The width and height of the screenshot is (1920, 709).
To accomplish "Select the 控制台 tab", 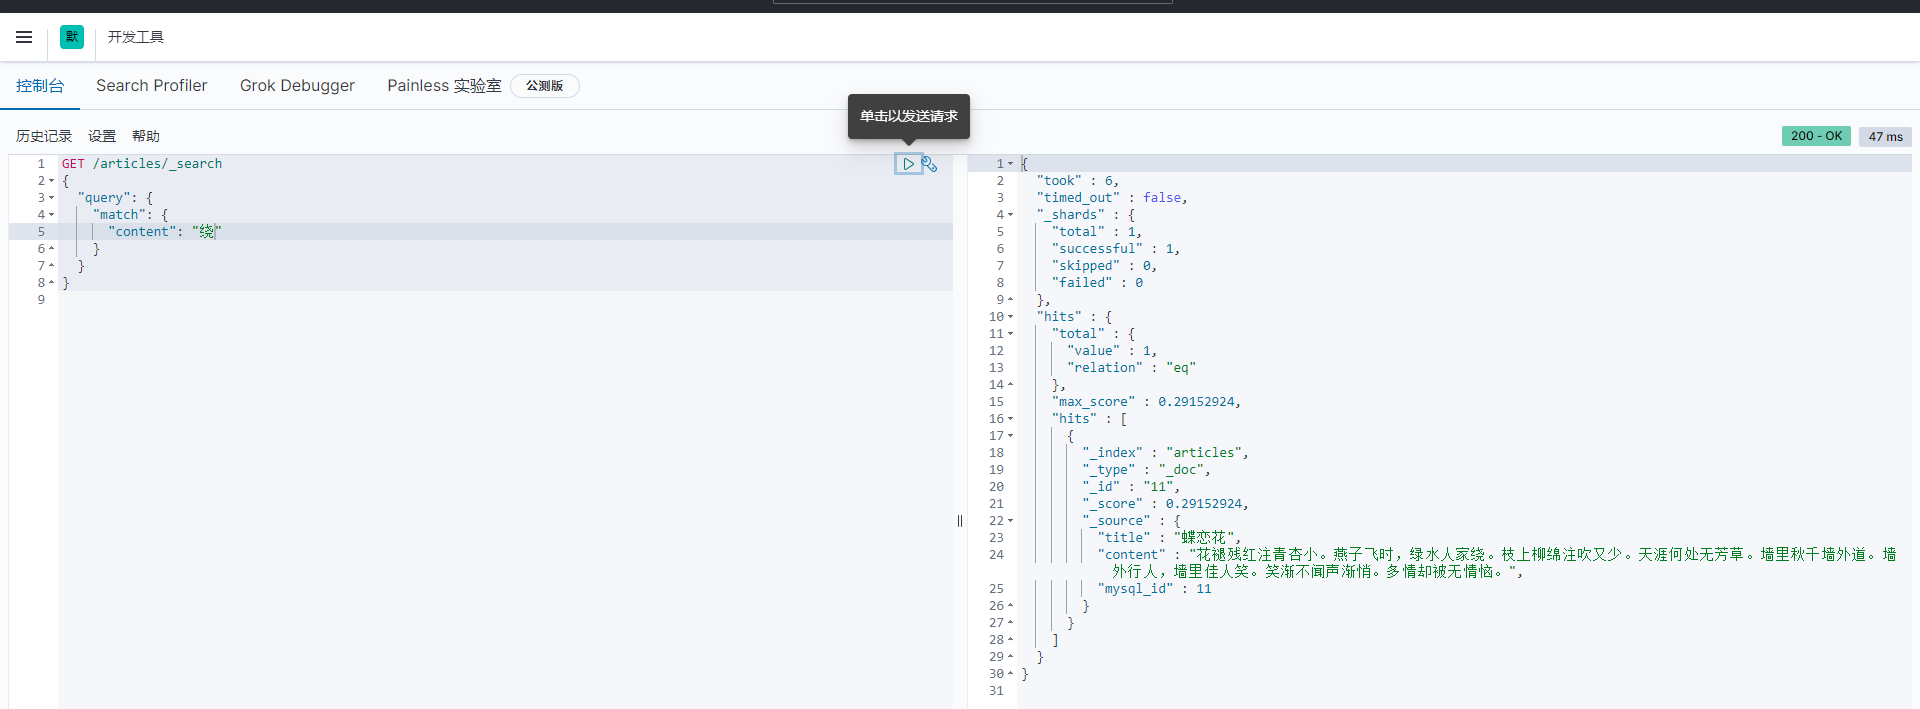I will [x=40, y=86].
